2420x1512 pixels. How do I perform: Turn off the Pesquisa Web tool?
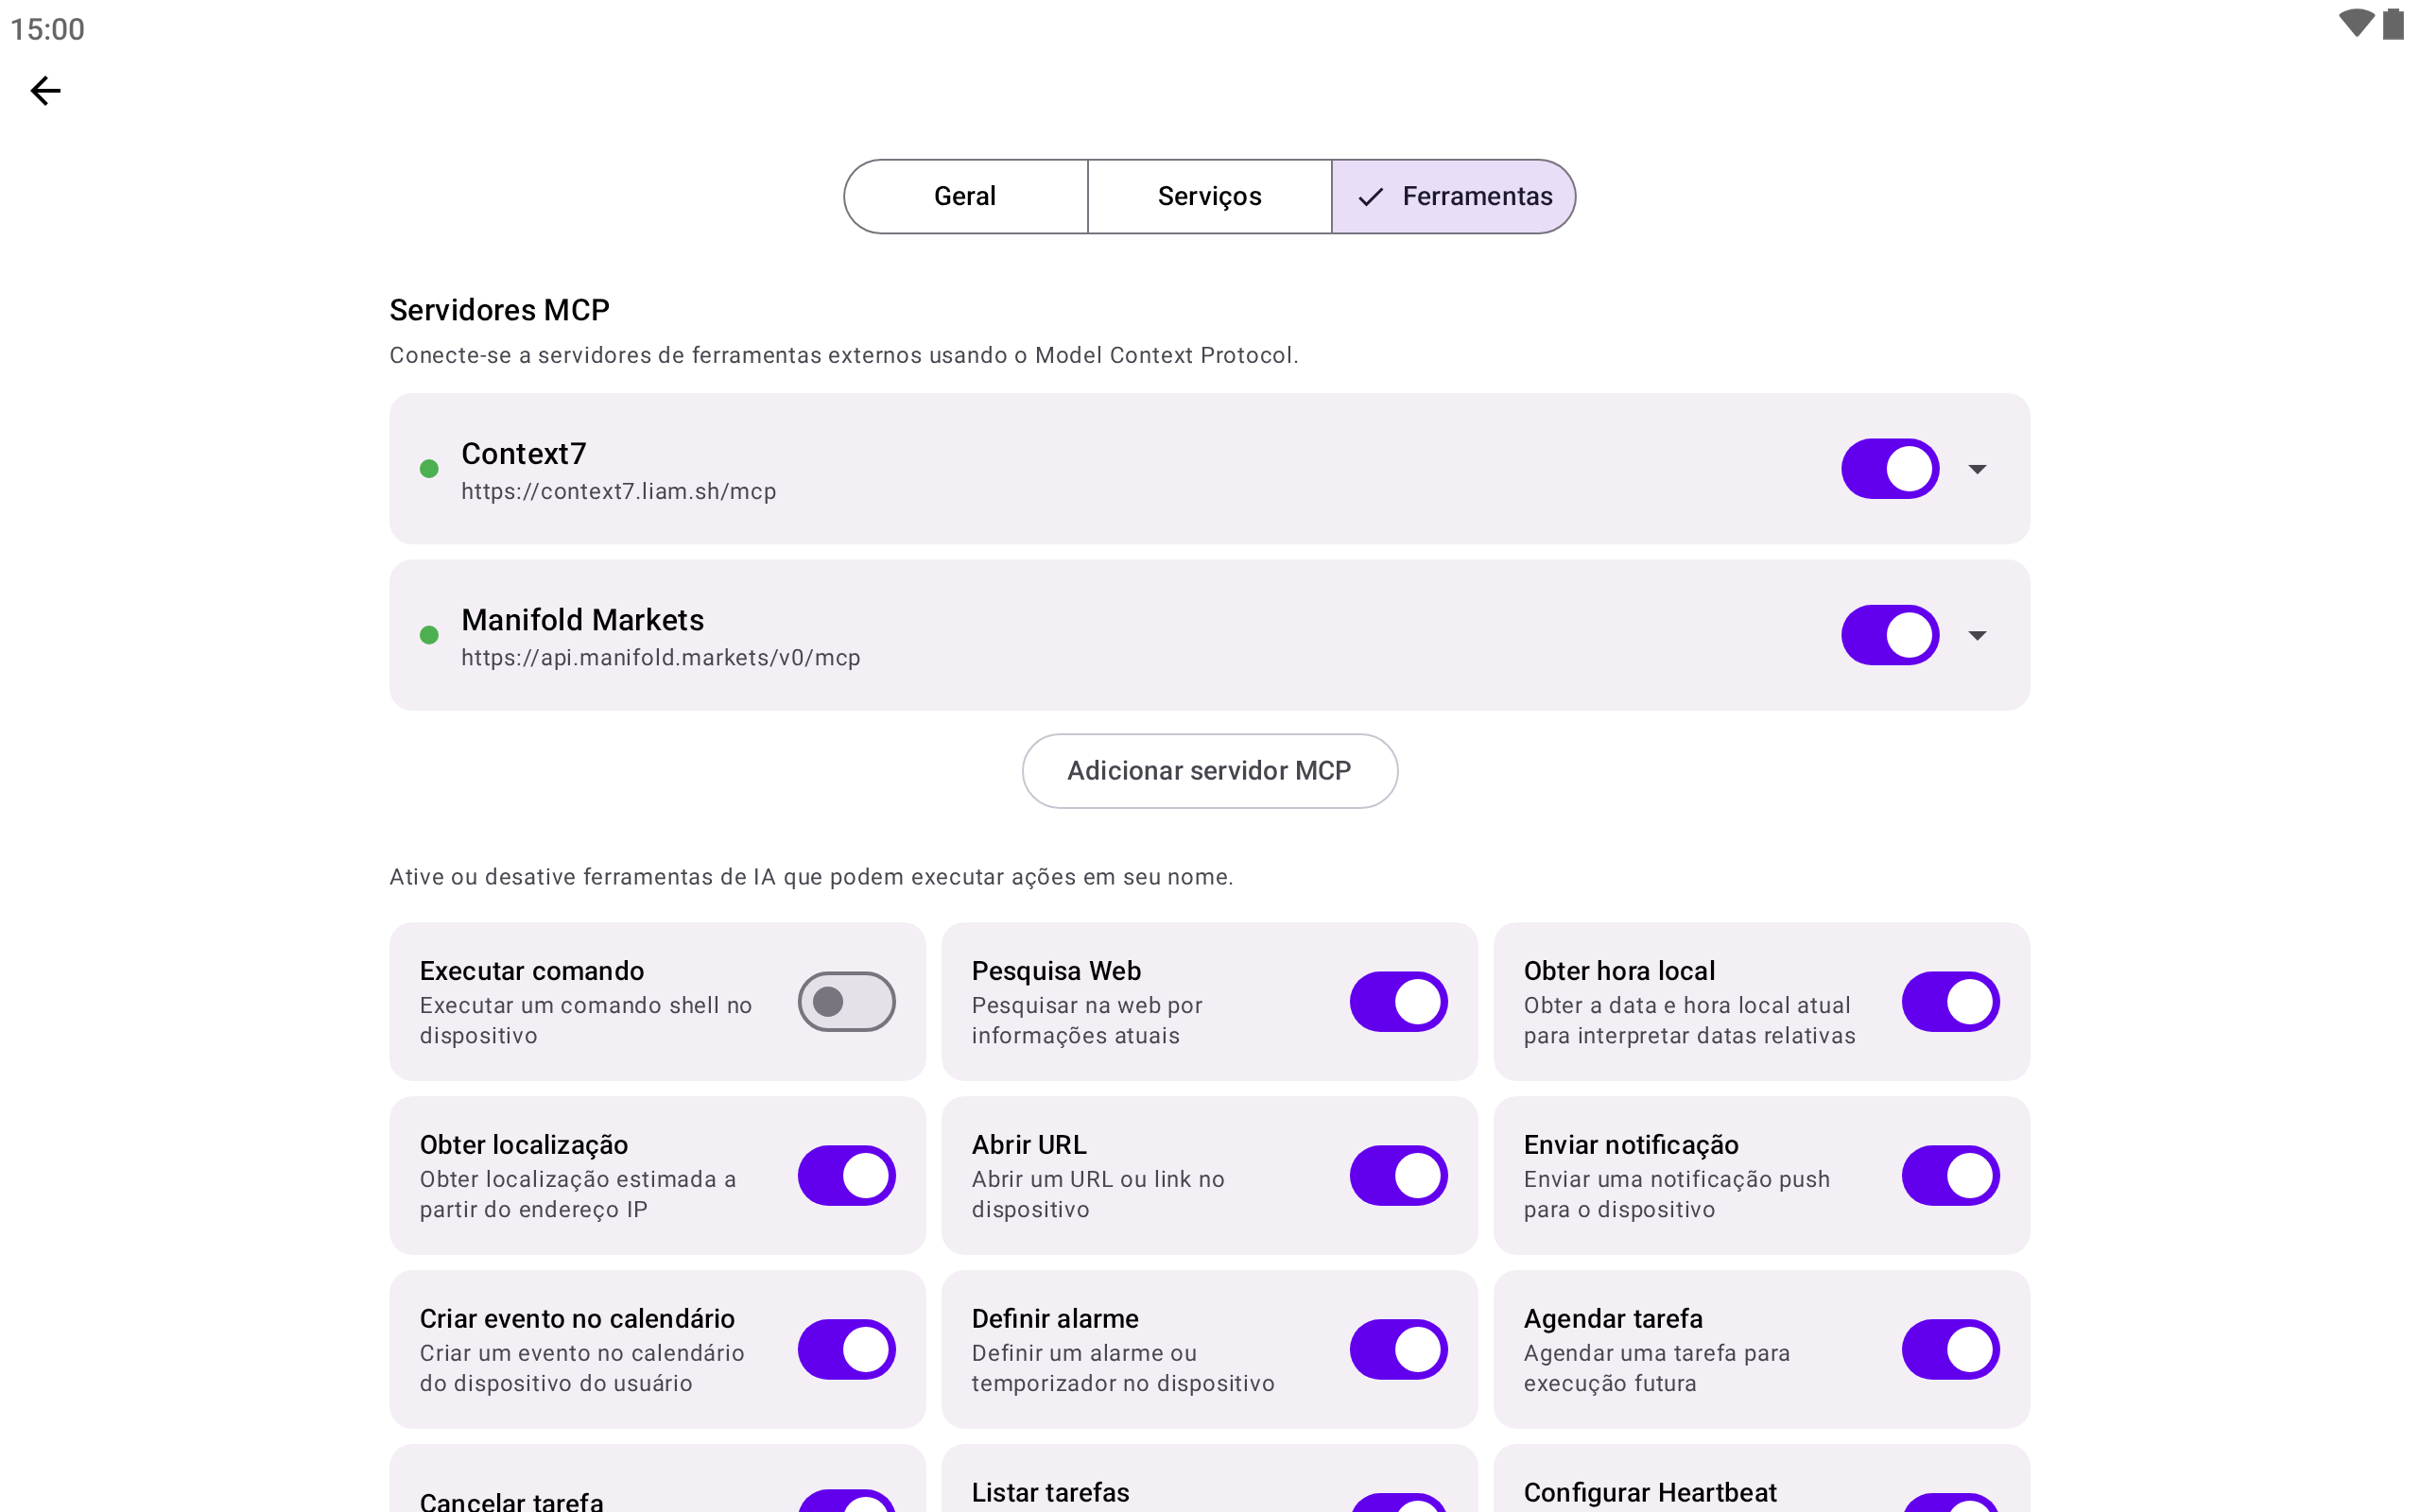tap(1398, 1001)
